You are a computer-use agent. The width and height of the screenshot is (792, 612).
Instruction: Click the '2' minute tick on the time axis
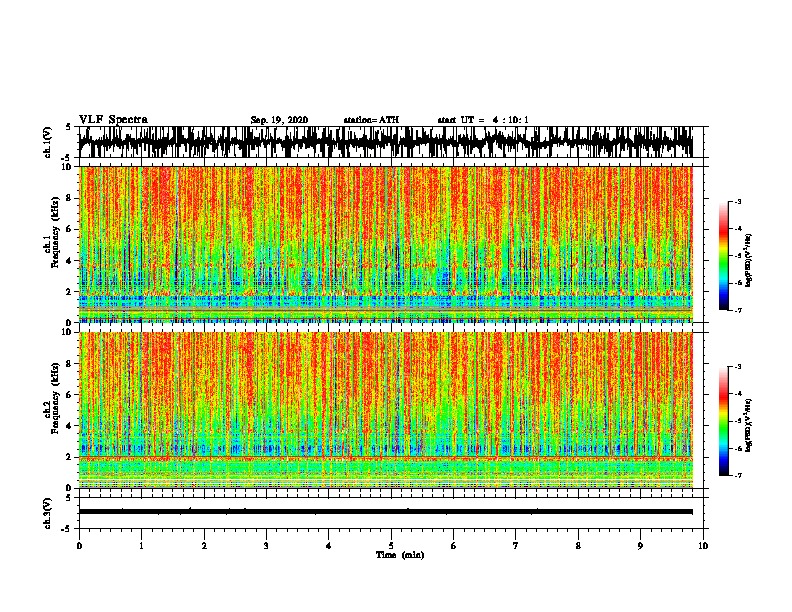tap(204, 545)
